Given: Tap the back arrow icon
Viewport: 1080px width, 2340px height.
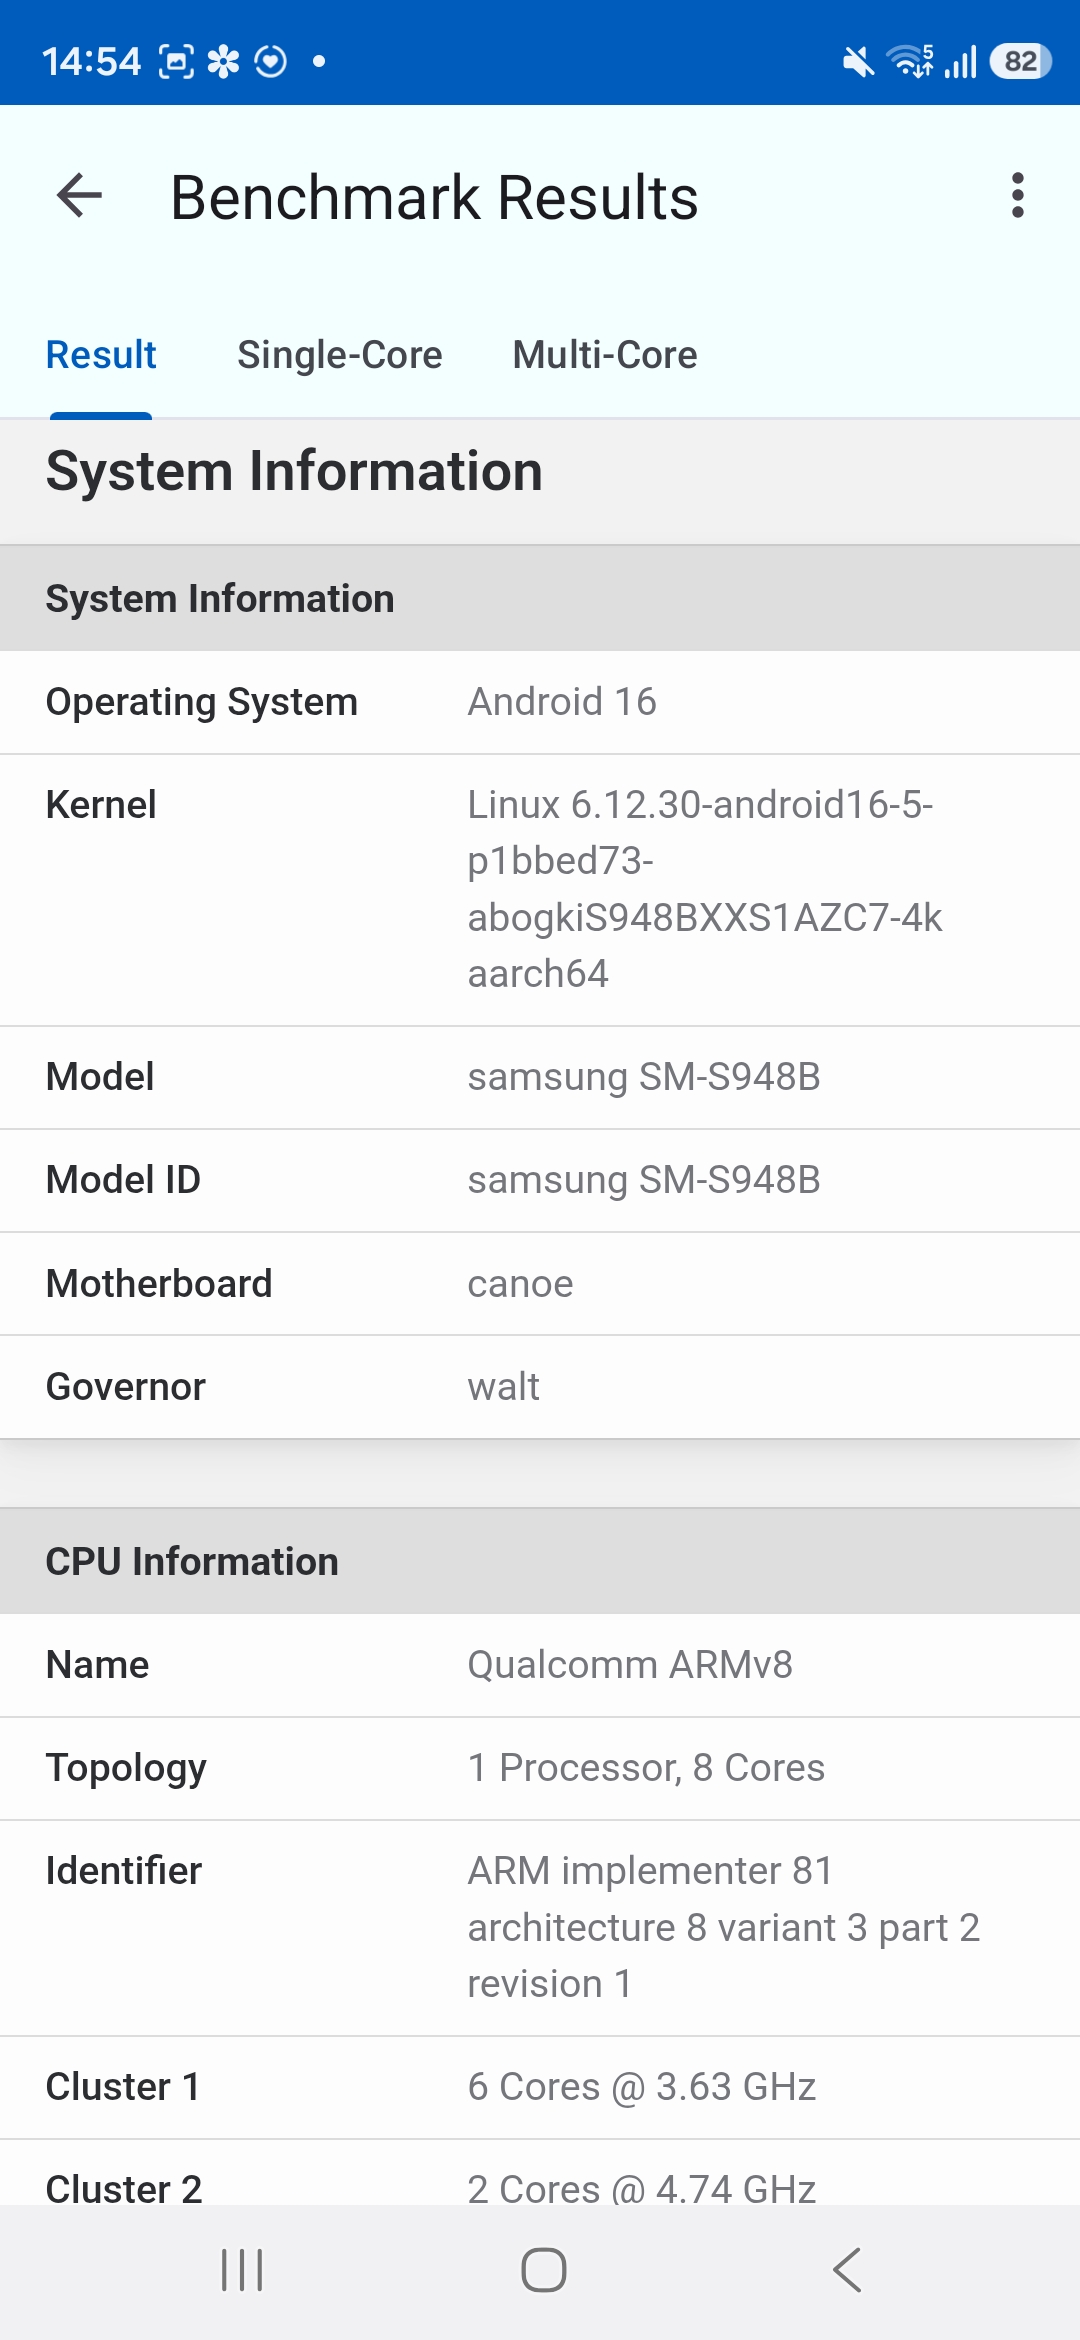Looking at the screenshot, I should click(80, 196).
